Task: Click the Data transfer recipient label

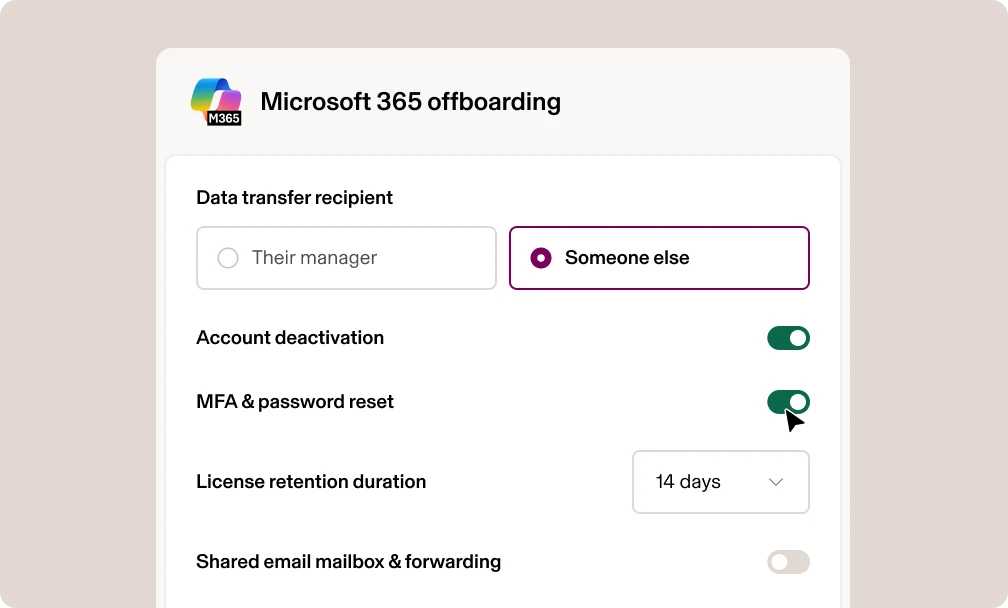Action: (294, 197)
